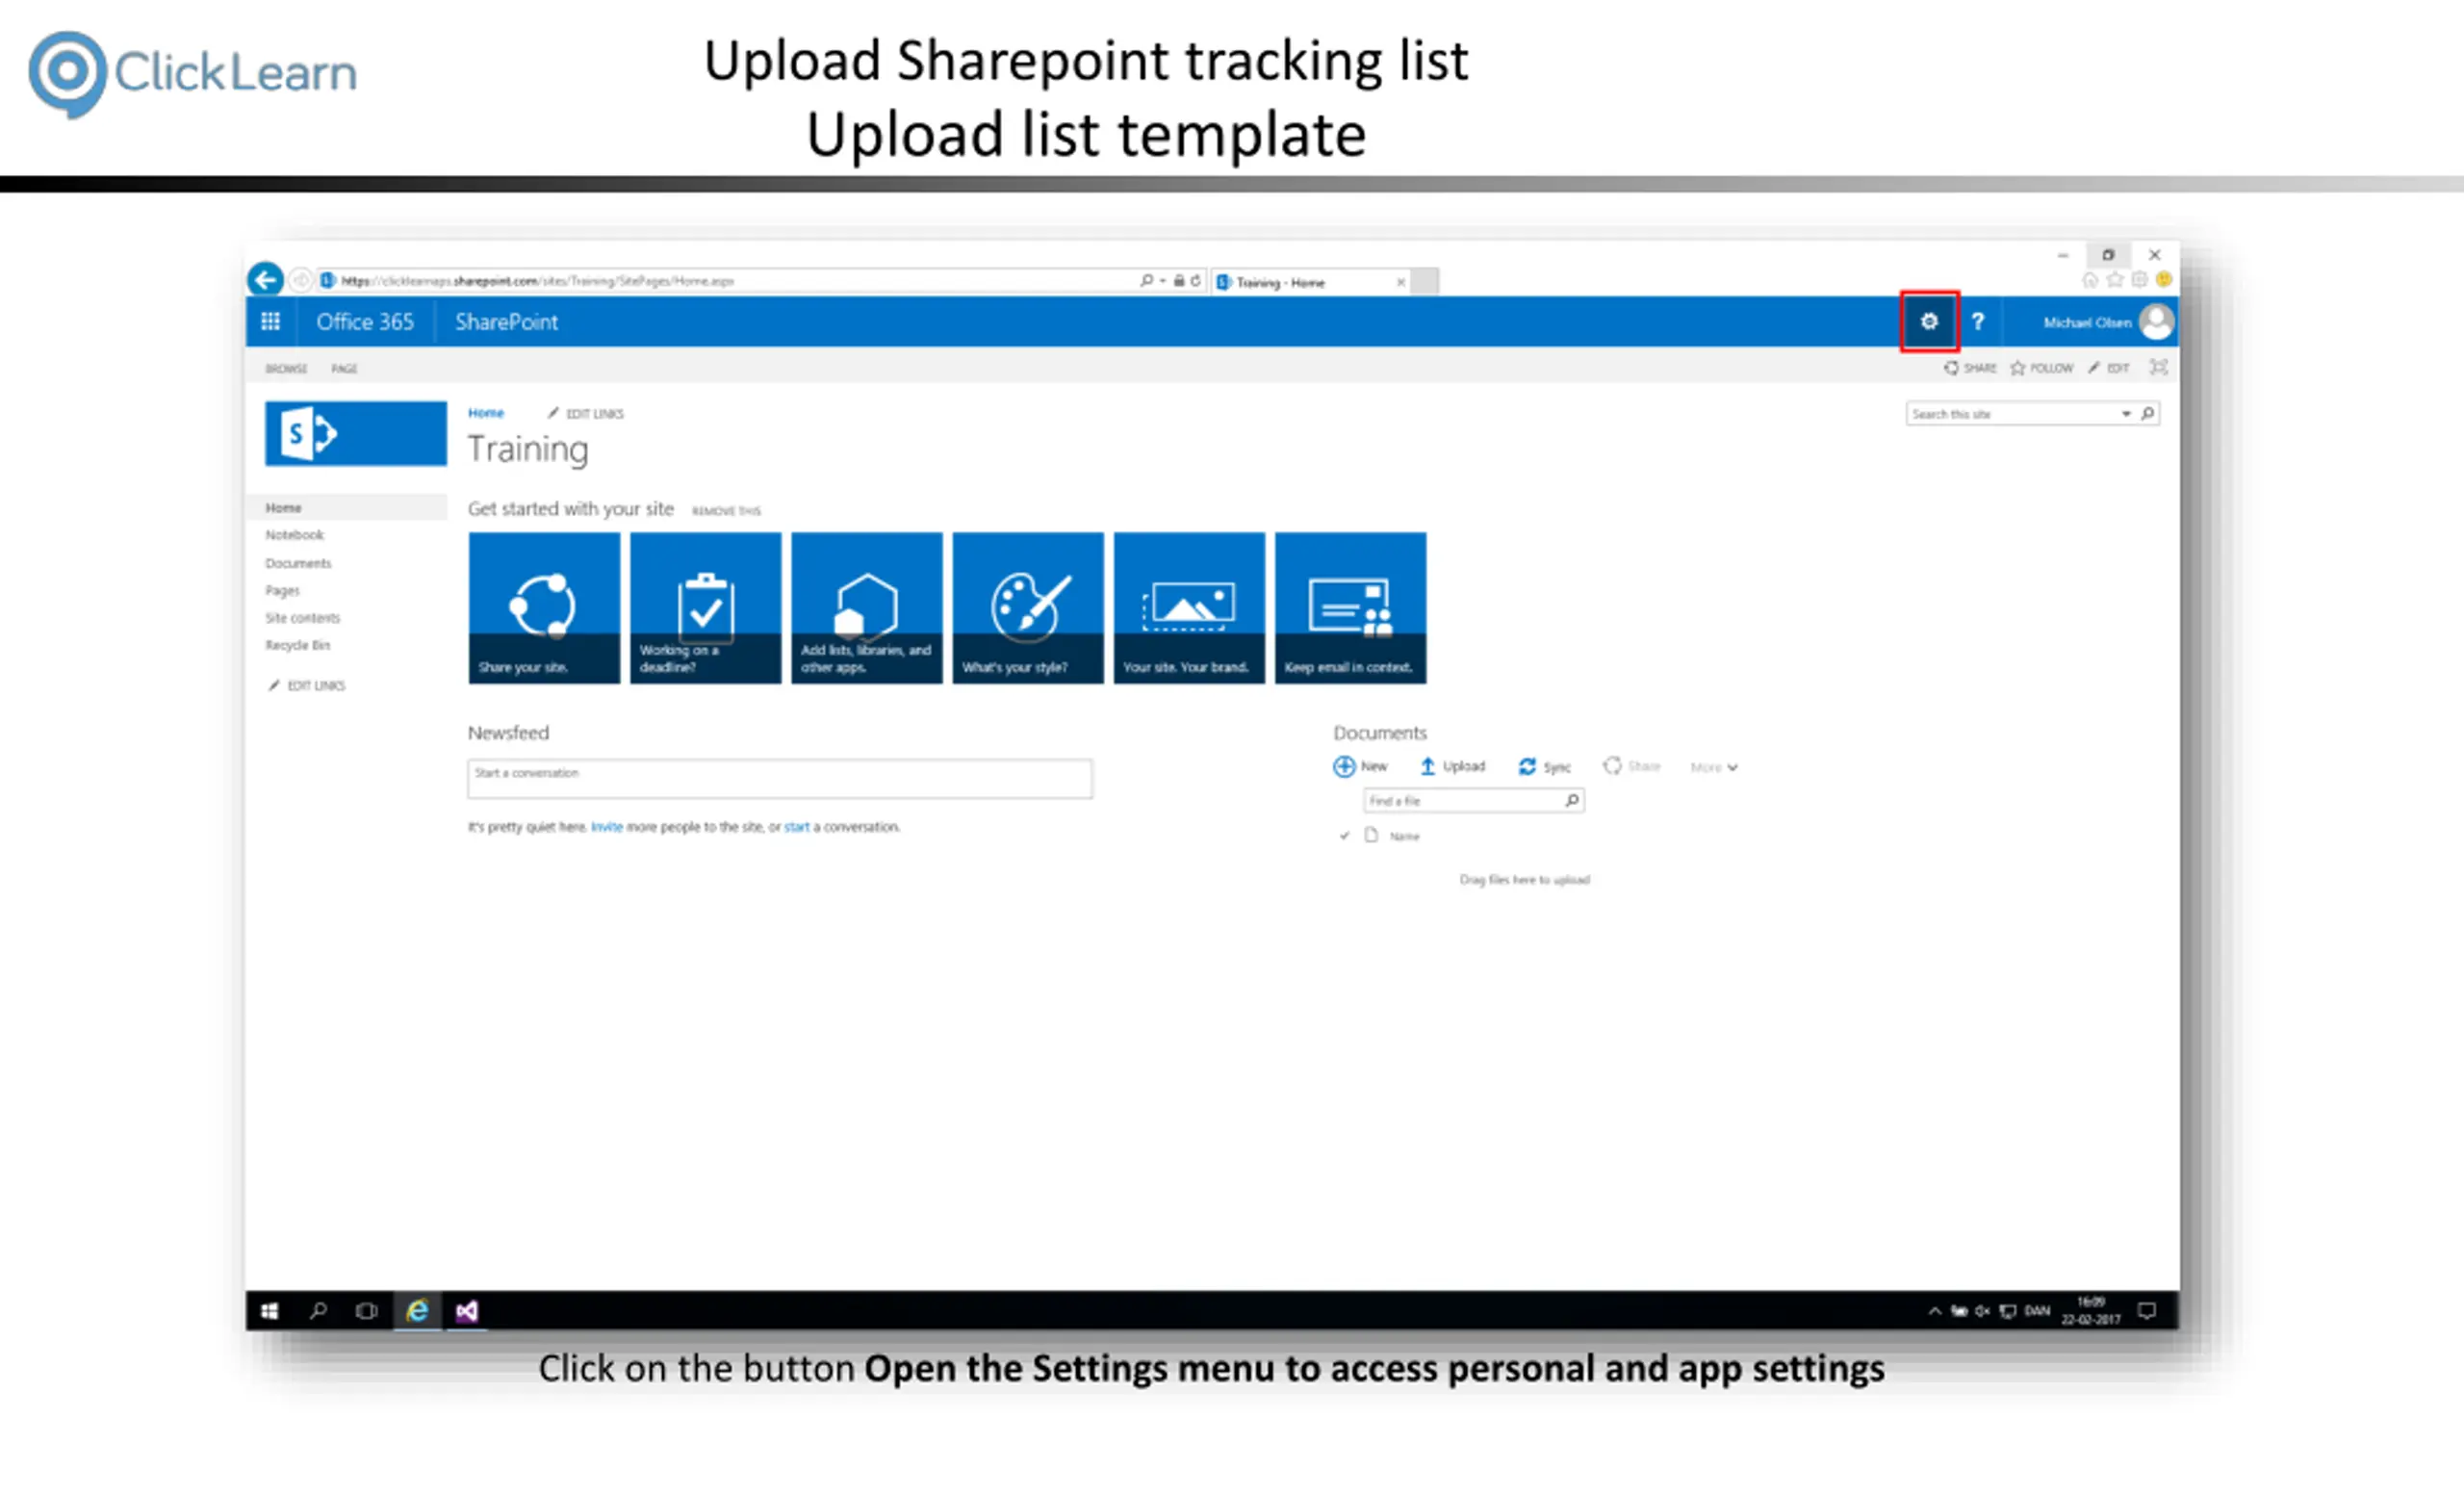The image size is (2464, 1495).
Task: Click the Office 365 link
Action: pos(365,321)
